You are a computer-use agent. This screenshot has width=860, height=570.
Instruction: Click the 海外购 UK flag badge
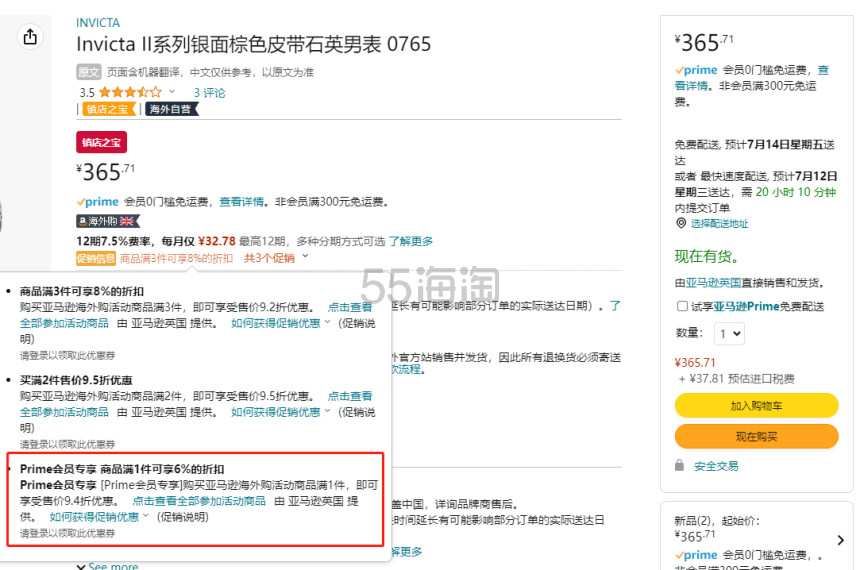tap(108, 221)
